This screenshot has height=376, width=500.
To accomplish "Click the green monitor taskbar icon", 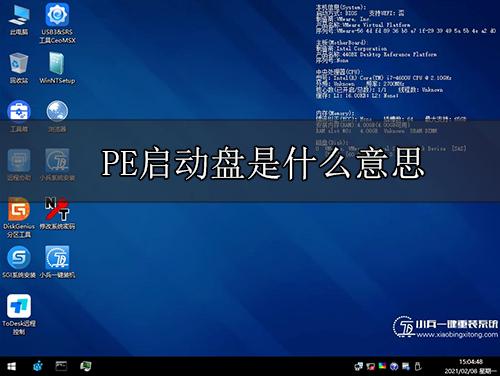I will [x=86, y=366].
